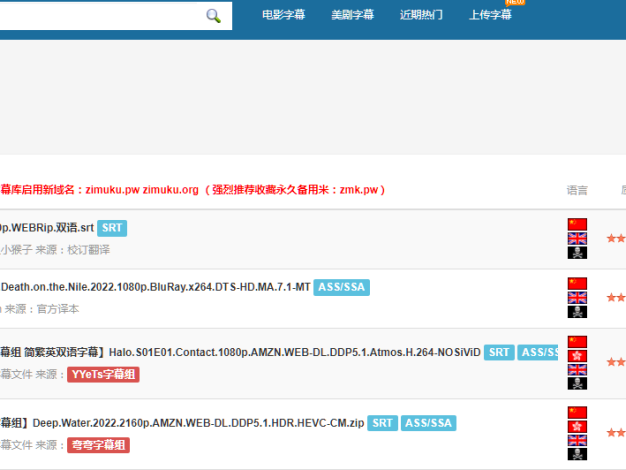Viewport: 626px width, 470px height.
Task: Open the WEBRip.双语.srt subtitle link
Action: click(47, 228)
